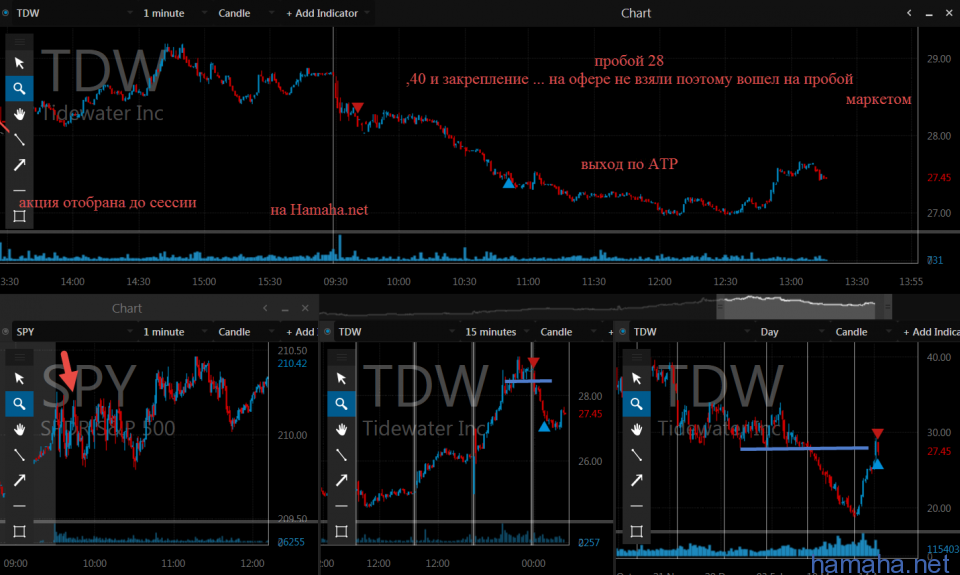Pick the line drawing tool in the main TDW chart
This screenshot has height=575, width=960.
[x=19, y=140]
